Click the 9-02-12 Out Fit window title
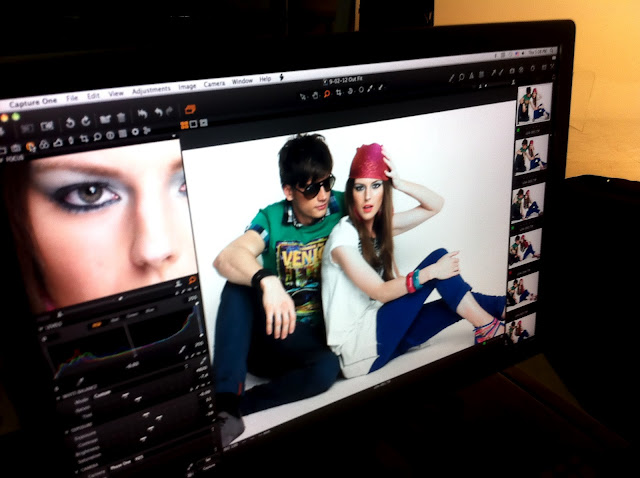Viewport: 640px width, 478px height. (x=343, y=80)
